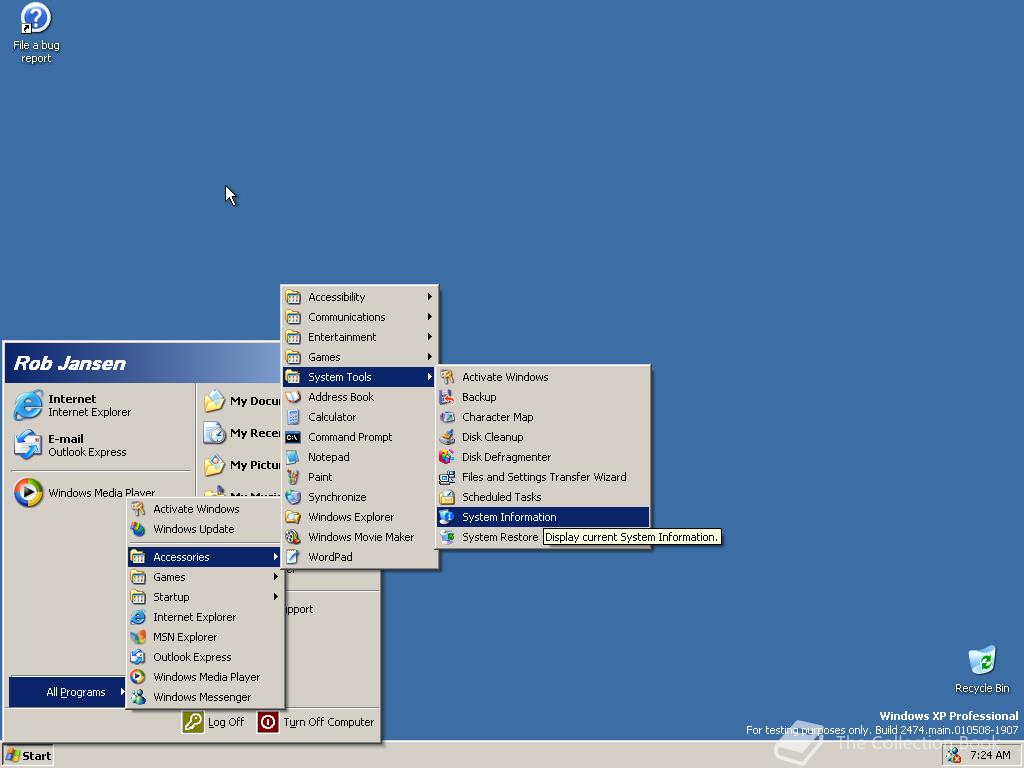The width and height of the screenshot is (1024, 768).
Task: Click the Log Off key icon
Action: tap(193, 722)
